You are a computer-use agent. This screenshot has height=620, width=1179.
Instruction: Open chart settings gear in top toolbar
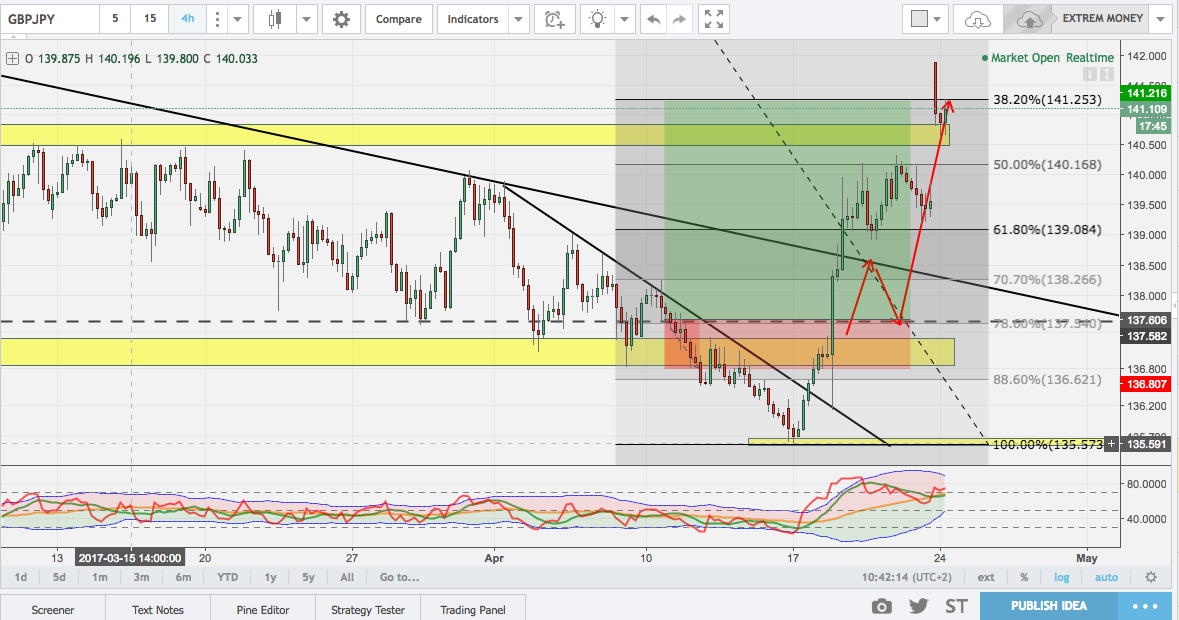click(x=342, y=19)
